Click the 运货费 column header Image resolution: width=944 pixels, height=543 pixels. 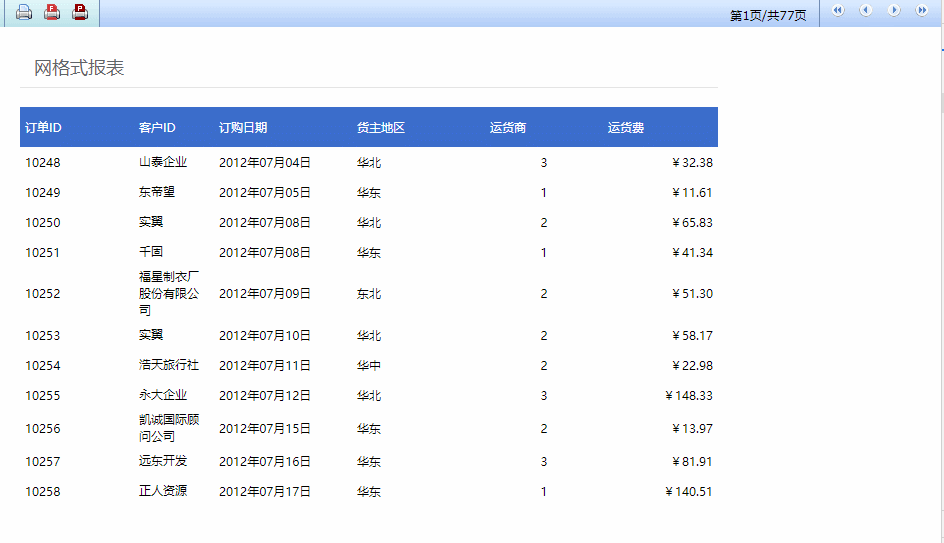(x=626, y=128)
